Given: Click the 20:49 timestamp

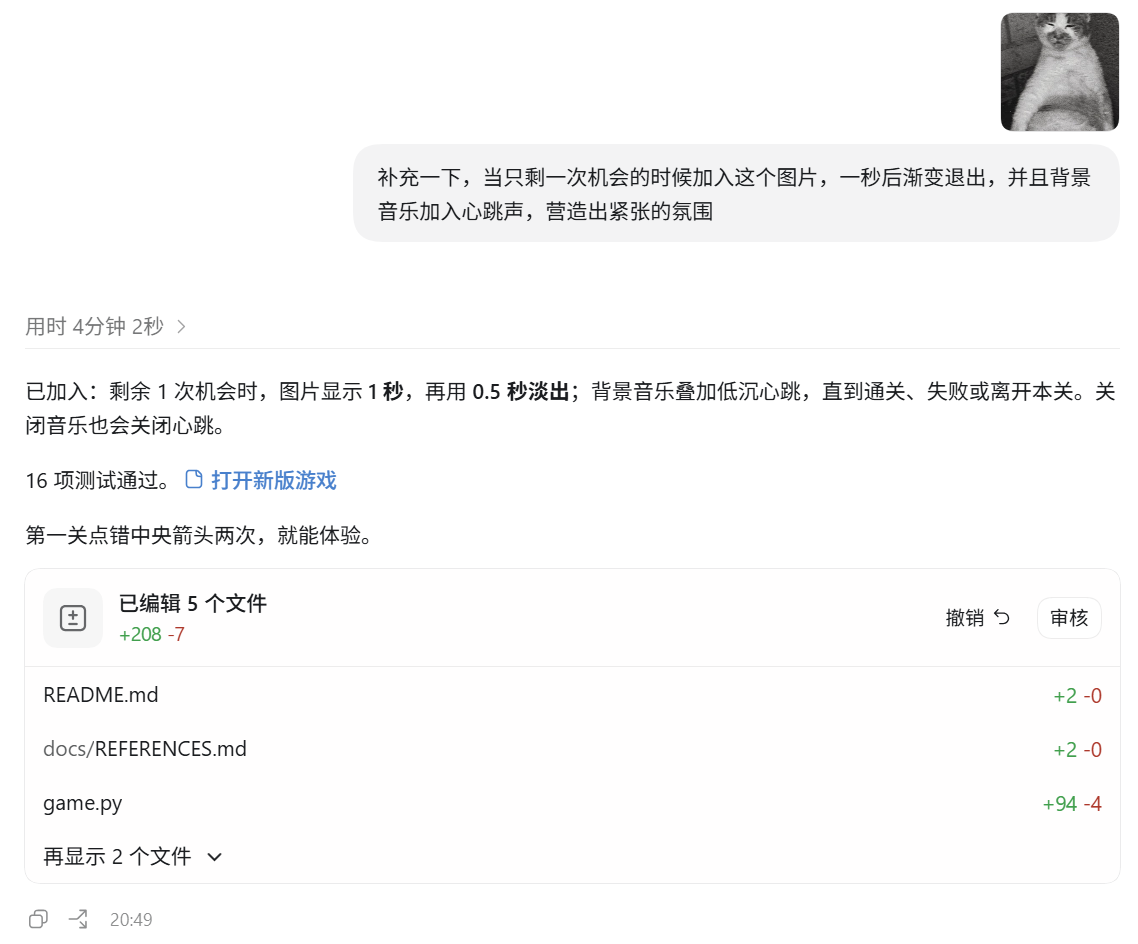Looking at the screenshot, I should click(131, 920).
